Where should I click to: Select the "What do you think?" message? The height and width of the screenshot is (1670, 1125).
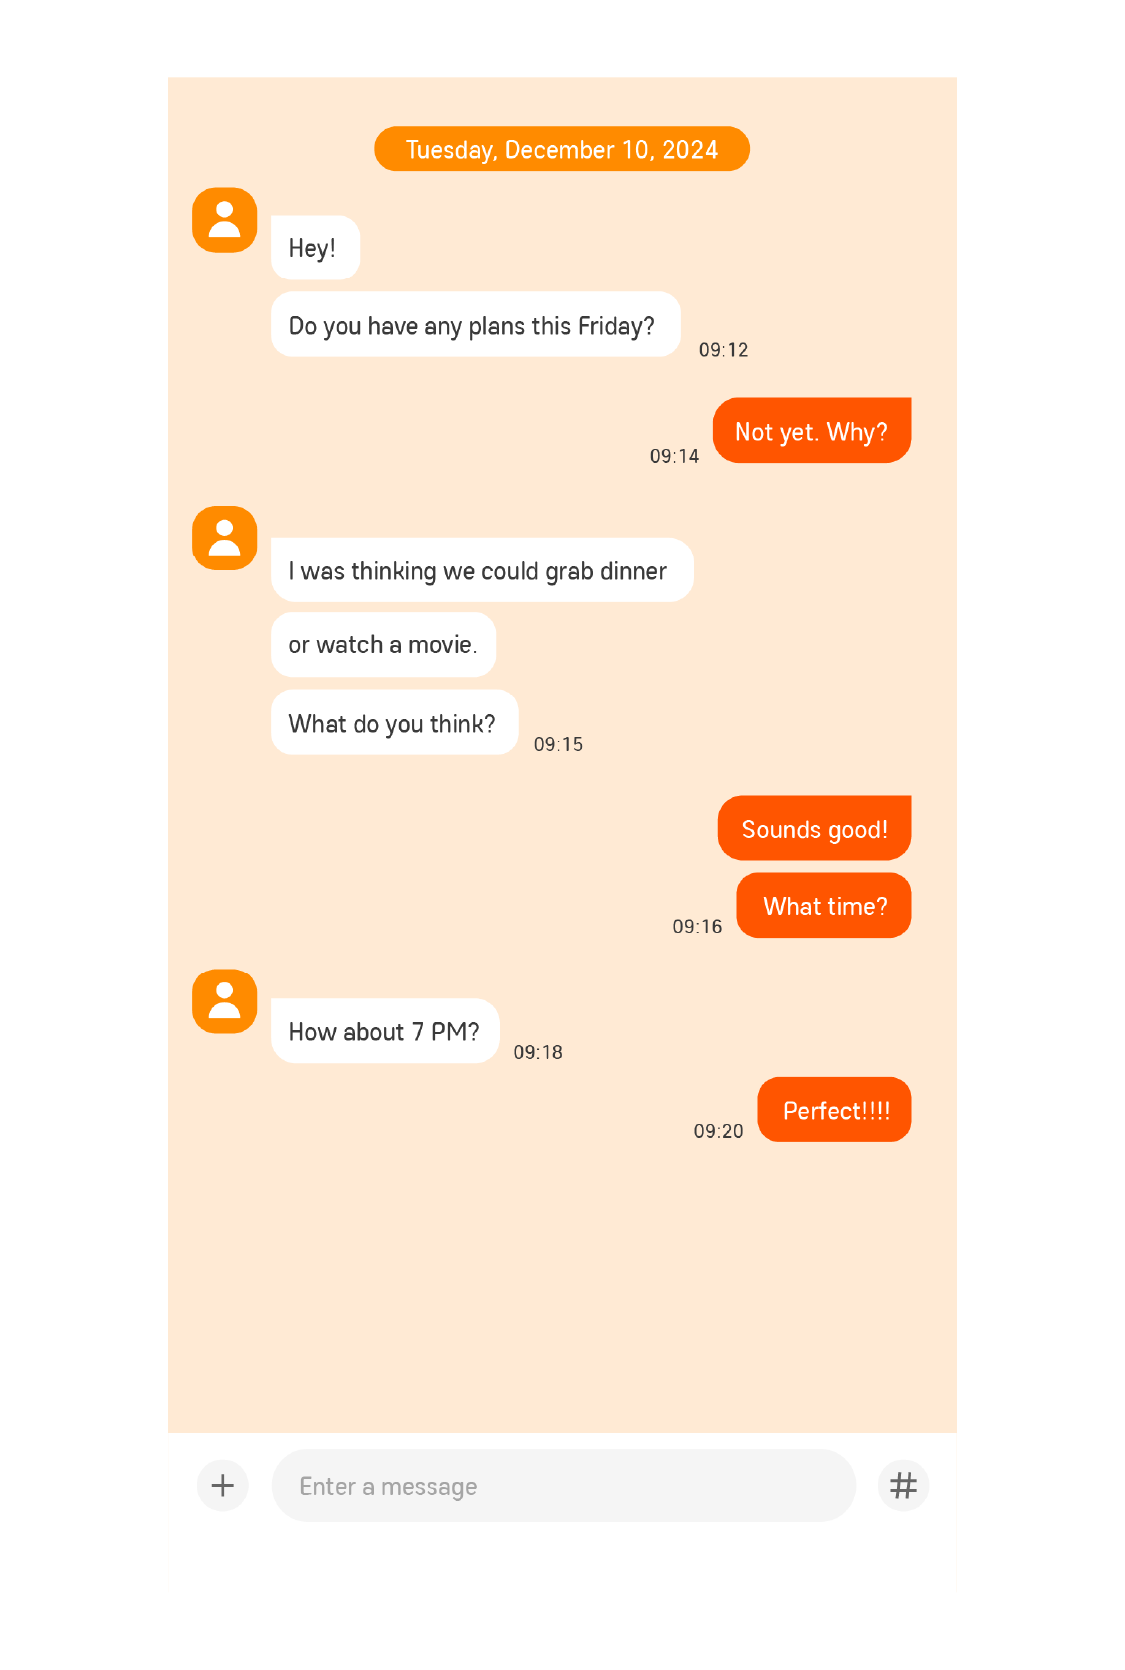(394, 722)
